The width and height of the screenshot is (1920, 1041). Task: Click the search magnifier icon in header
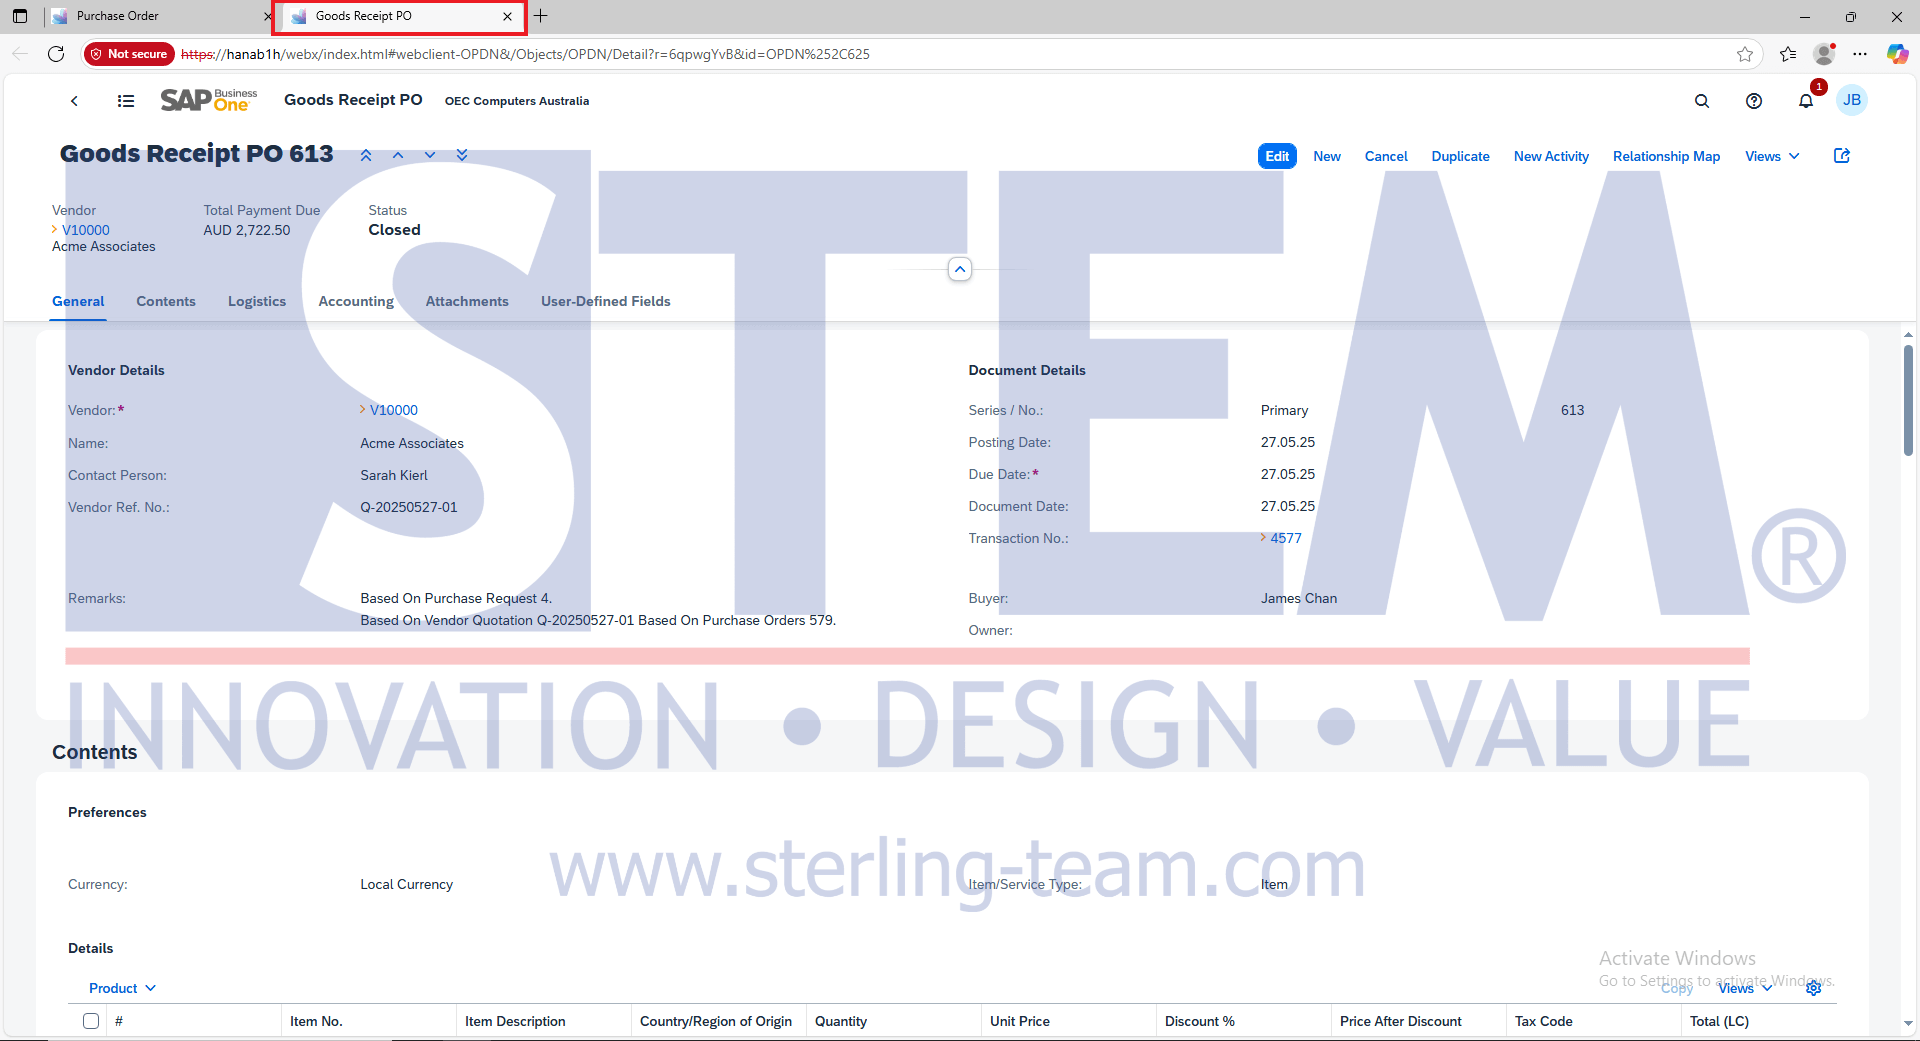1701,101
